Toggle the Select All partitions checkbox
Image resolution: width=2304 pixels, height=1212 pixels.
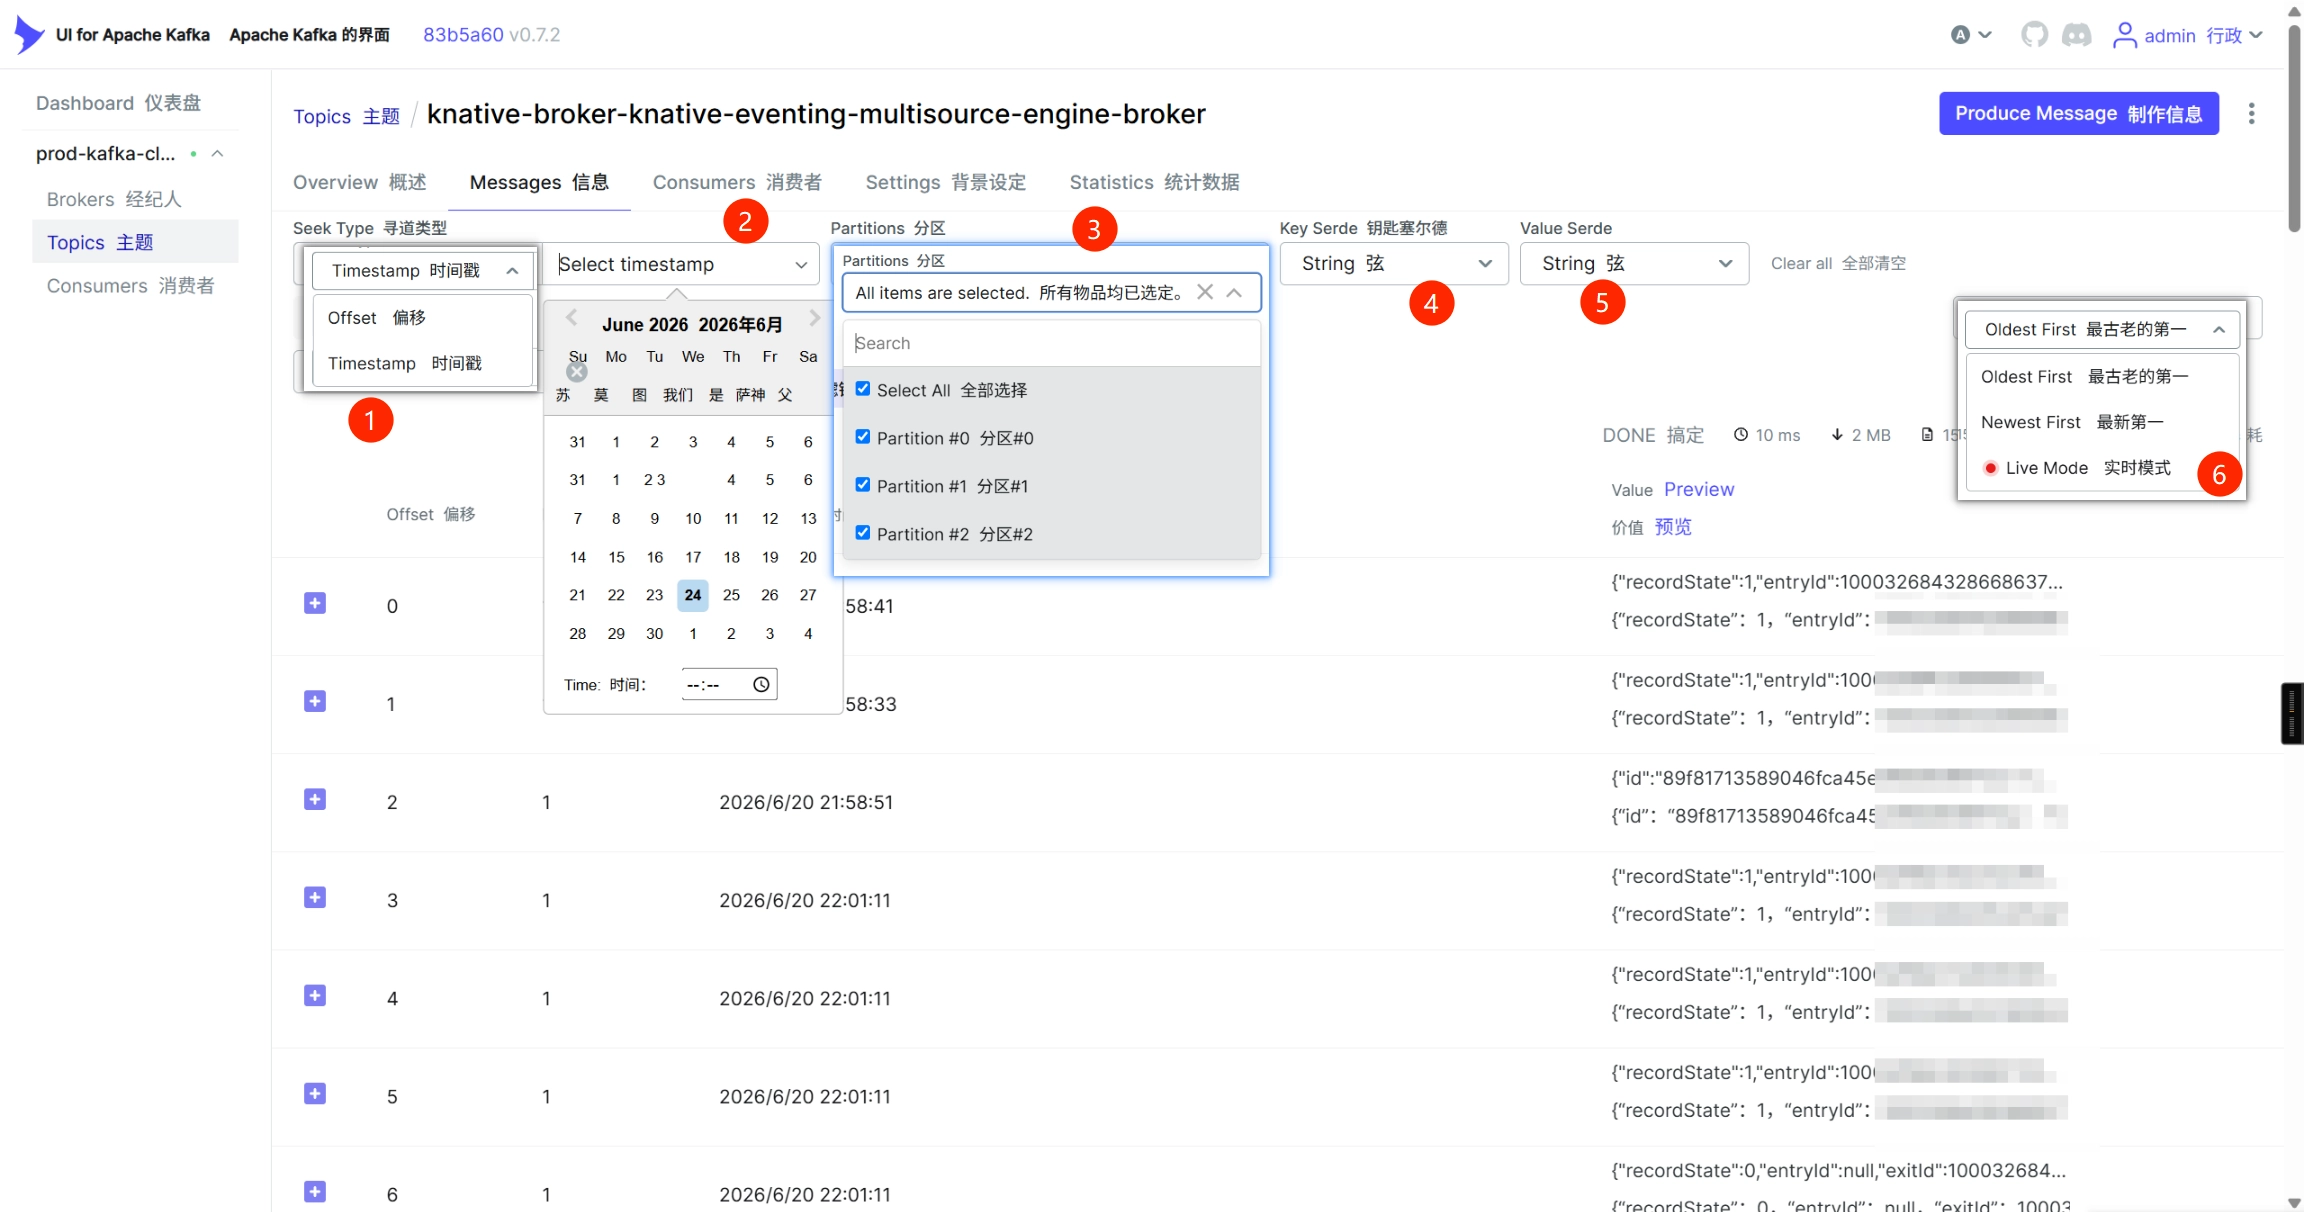863,389
